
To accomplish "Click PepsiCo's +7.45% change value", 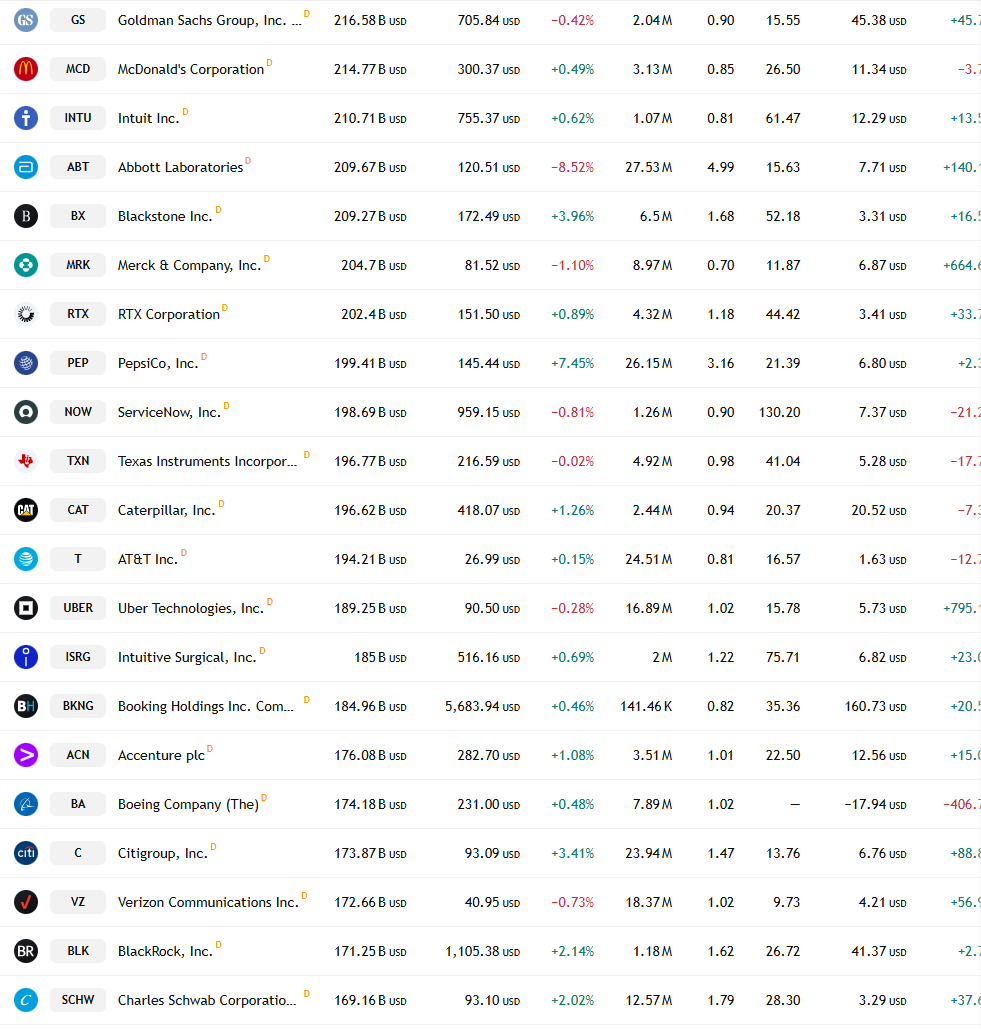I will coord(572,364).
